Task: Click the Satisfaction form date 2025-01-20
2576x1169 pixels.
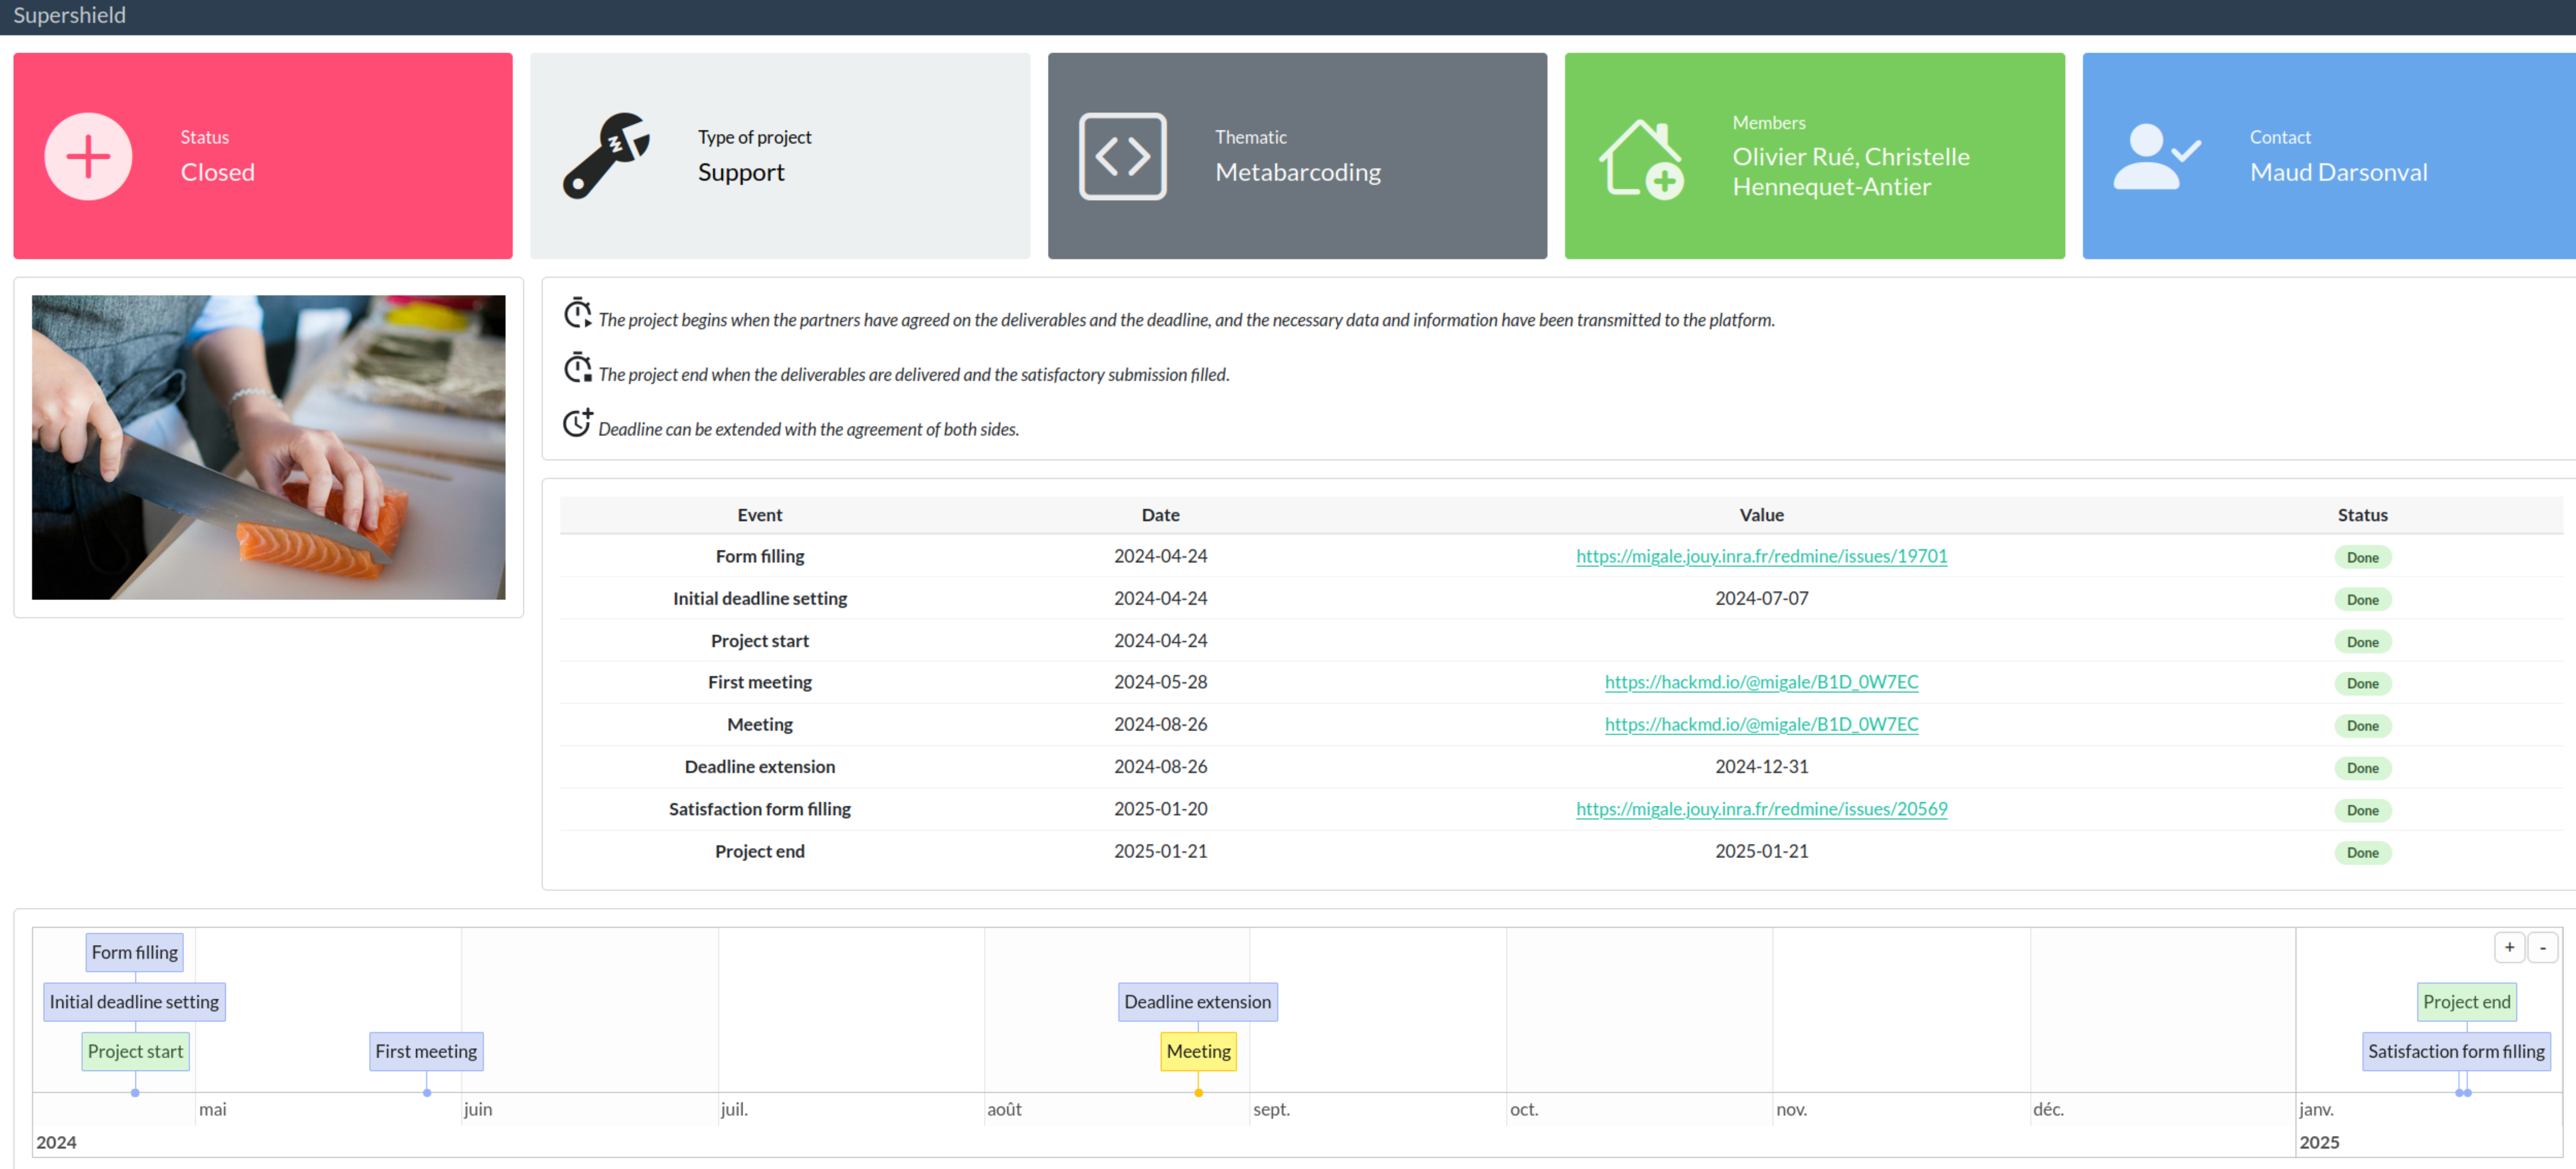Action: click(x=1160, y=809)
